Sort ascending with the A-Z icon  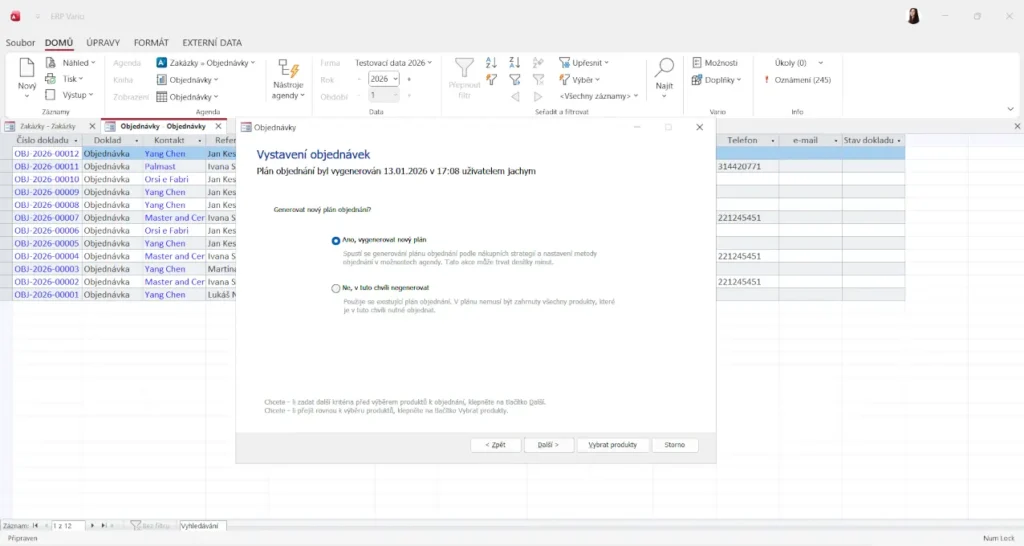pyautogui.click(x=491, y=62)
